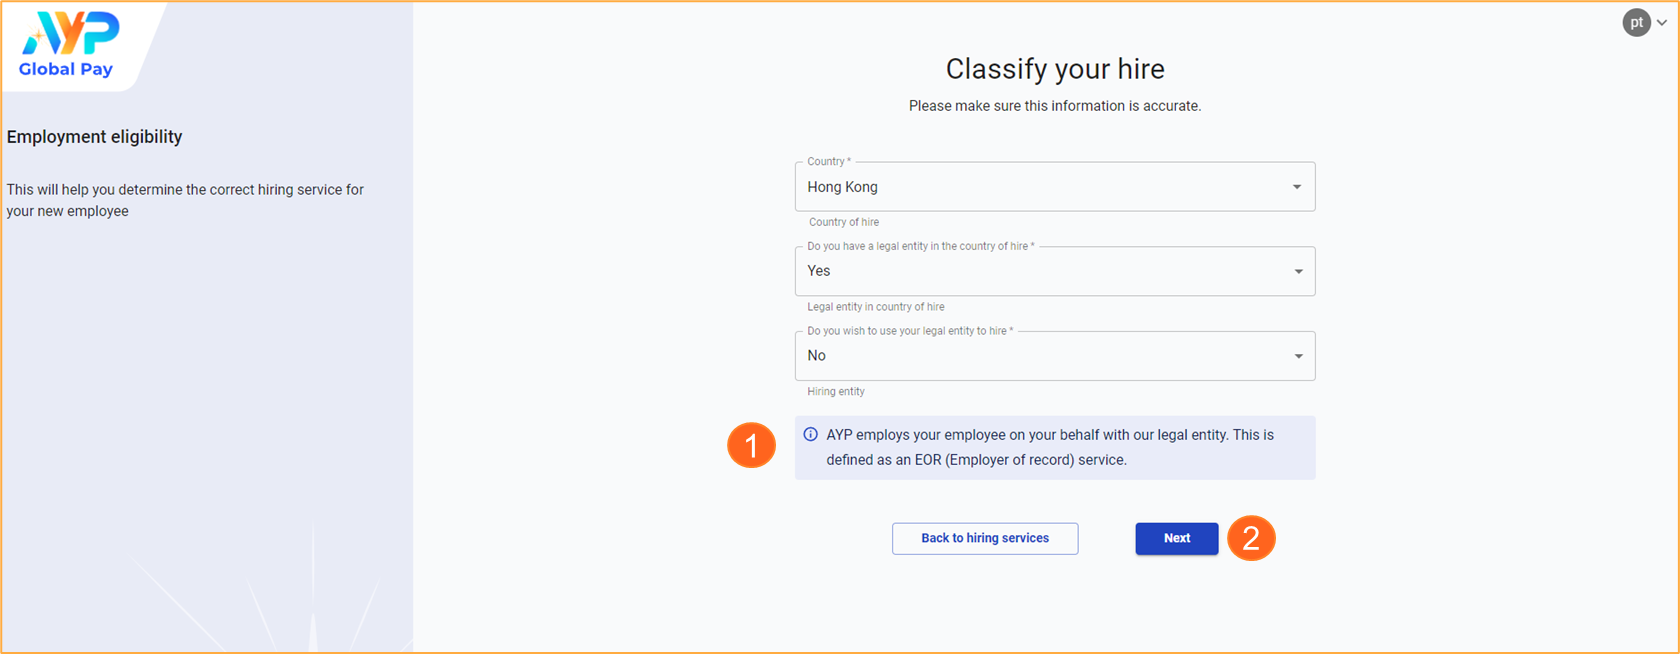Click the 'Hiring entity' helper text
The width and height of the screenshot is (1680, 654).
click(836, 392)
